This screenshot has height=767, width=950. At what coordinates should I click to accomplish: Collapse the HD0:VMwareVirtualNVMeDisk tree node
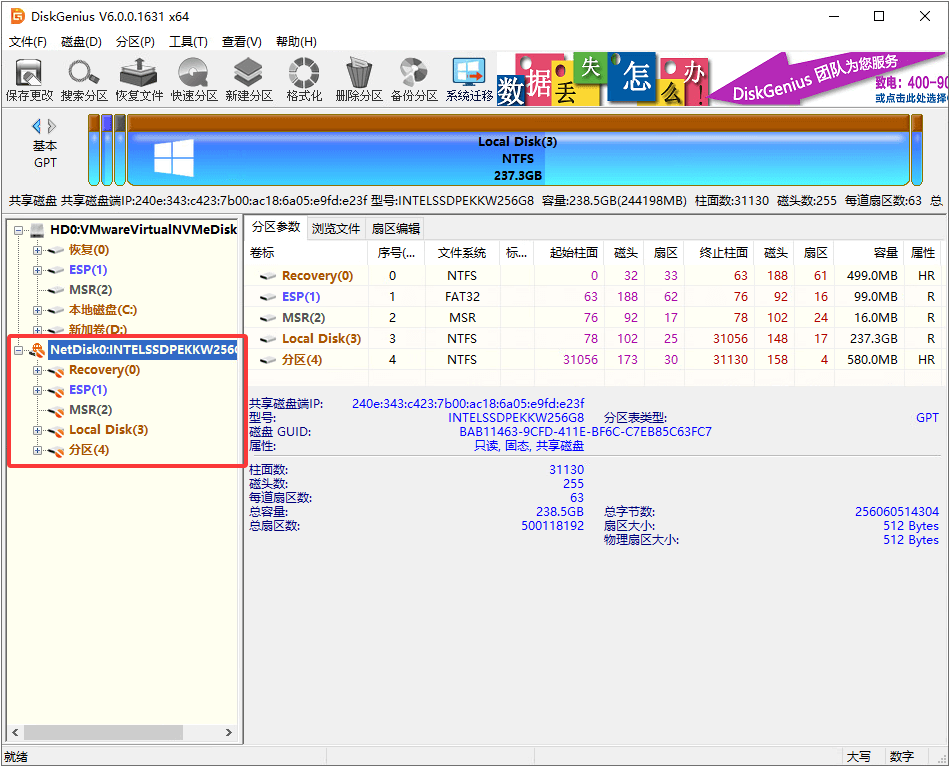pyautogui.click(x=19, y=230)
